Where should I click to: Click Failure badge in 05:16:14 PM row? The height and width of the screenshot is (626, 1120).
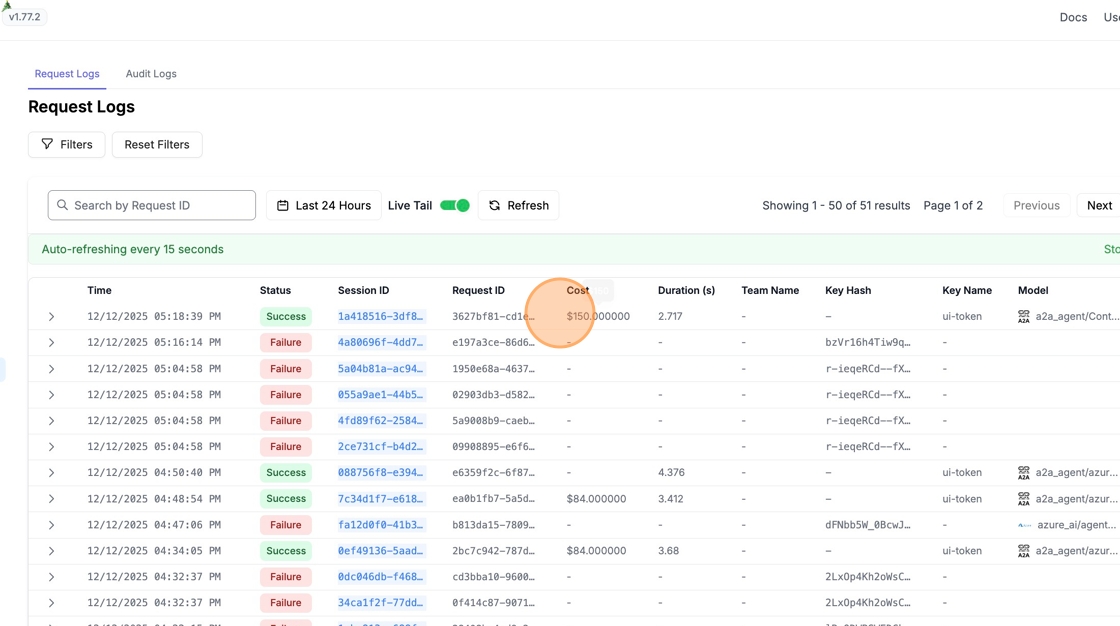(286, 342)
